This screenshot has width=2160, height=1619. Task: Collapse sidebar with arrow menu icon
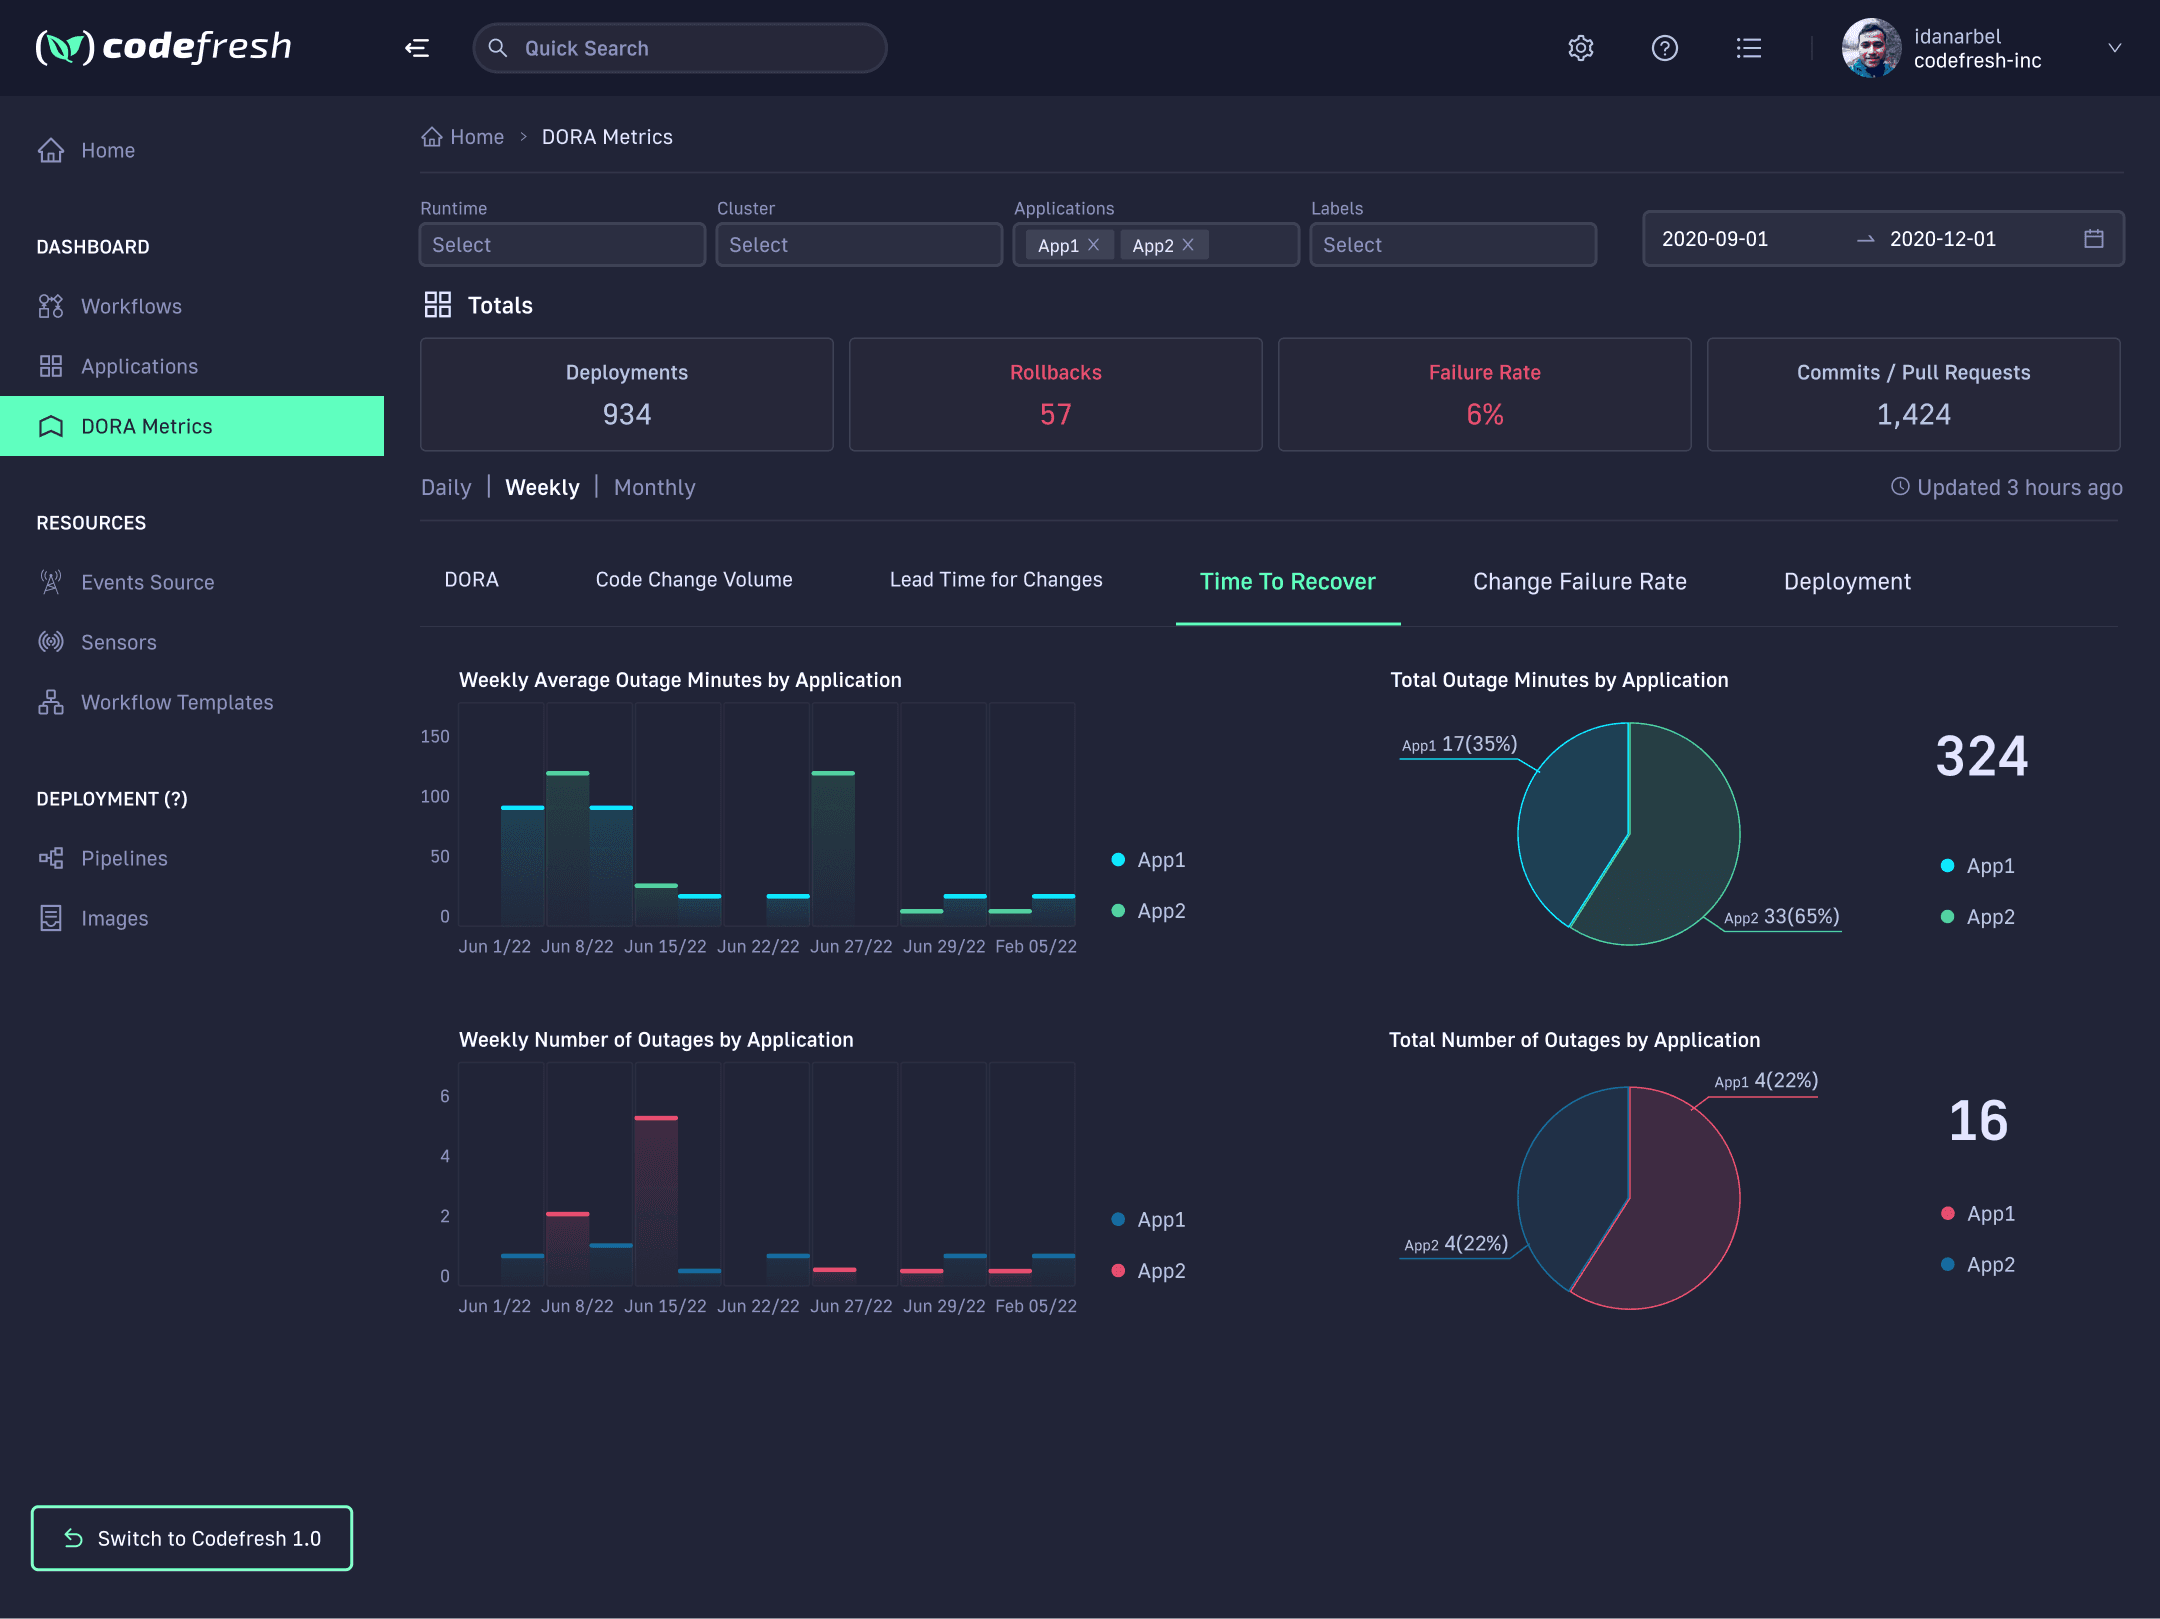tap(417, 48)
